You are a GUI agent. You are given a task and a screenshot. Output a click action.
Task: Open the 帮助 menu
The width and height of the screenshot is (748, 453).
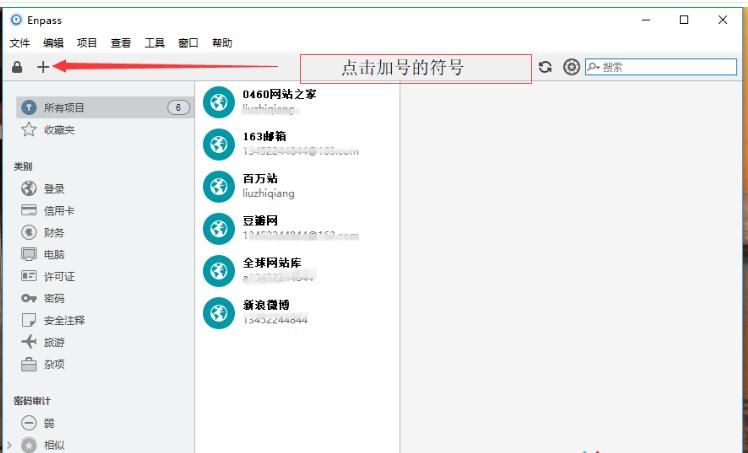[x=222, y=43]
